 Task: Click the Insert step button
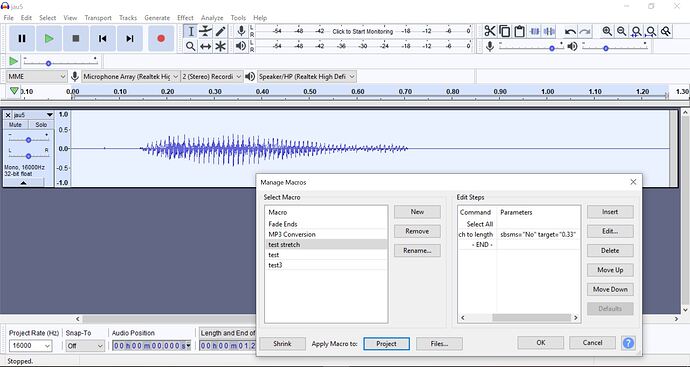[x=610, y=212]
